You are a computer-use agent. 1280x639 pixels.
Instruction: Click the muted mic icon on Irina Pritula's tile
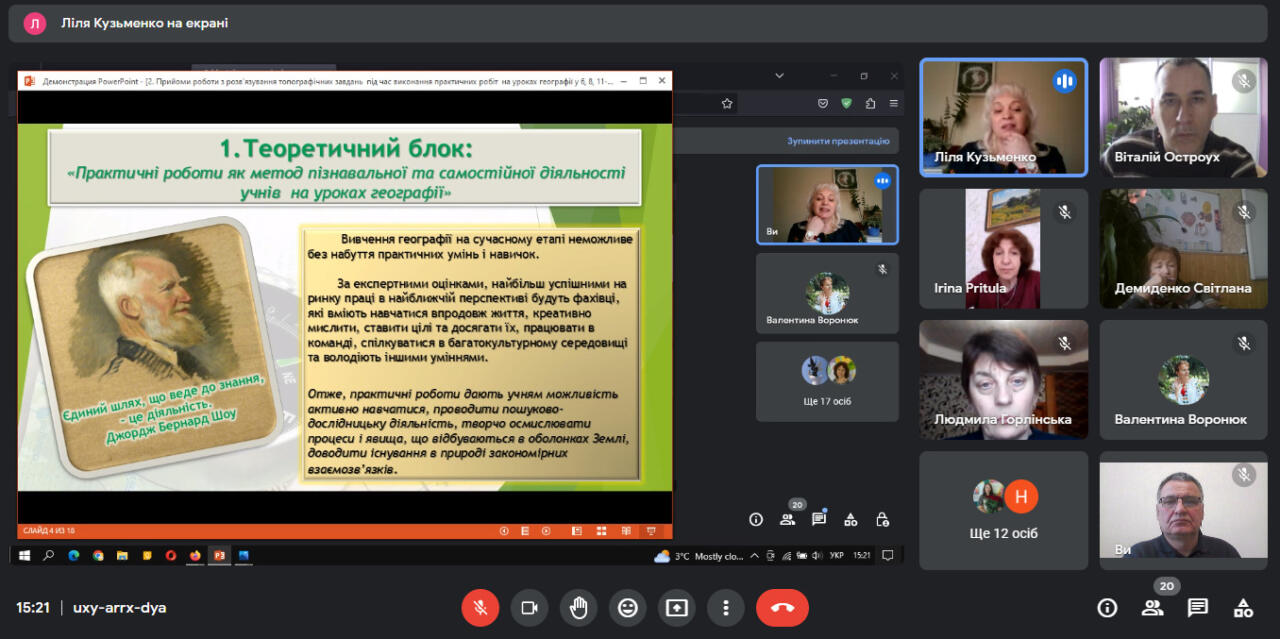1064,212
